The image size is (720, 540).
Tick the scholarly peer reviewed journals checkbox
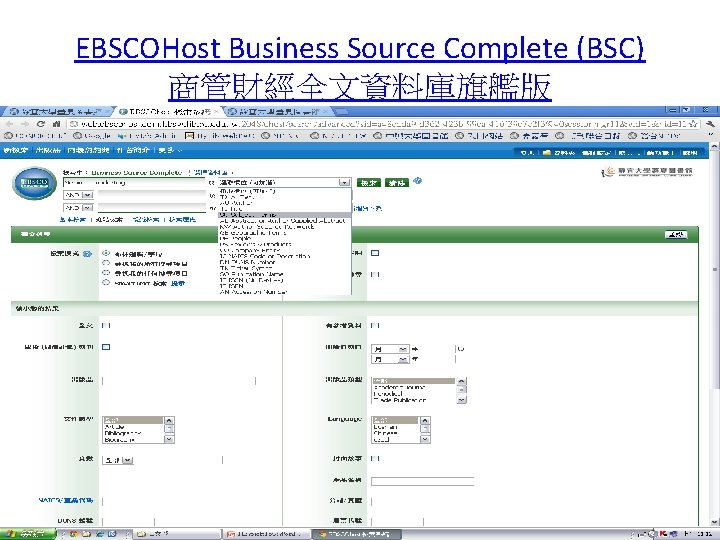click(x=106, y=347)
